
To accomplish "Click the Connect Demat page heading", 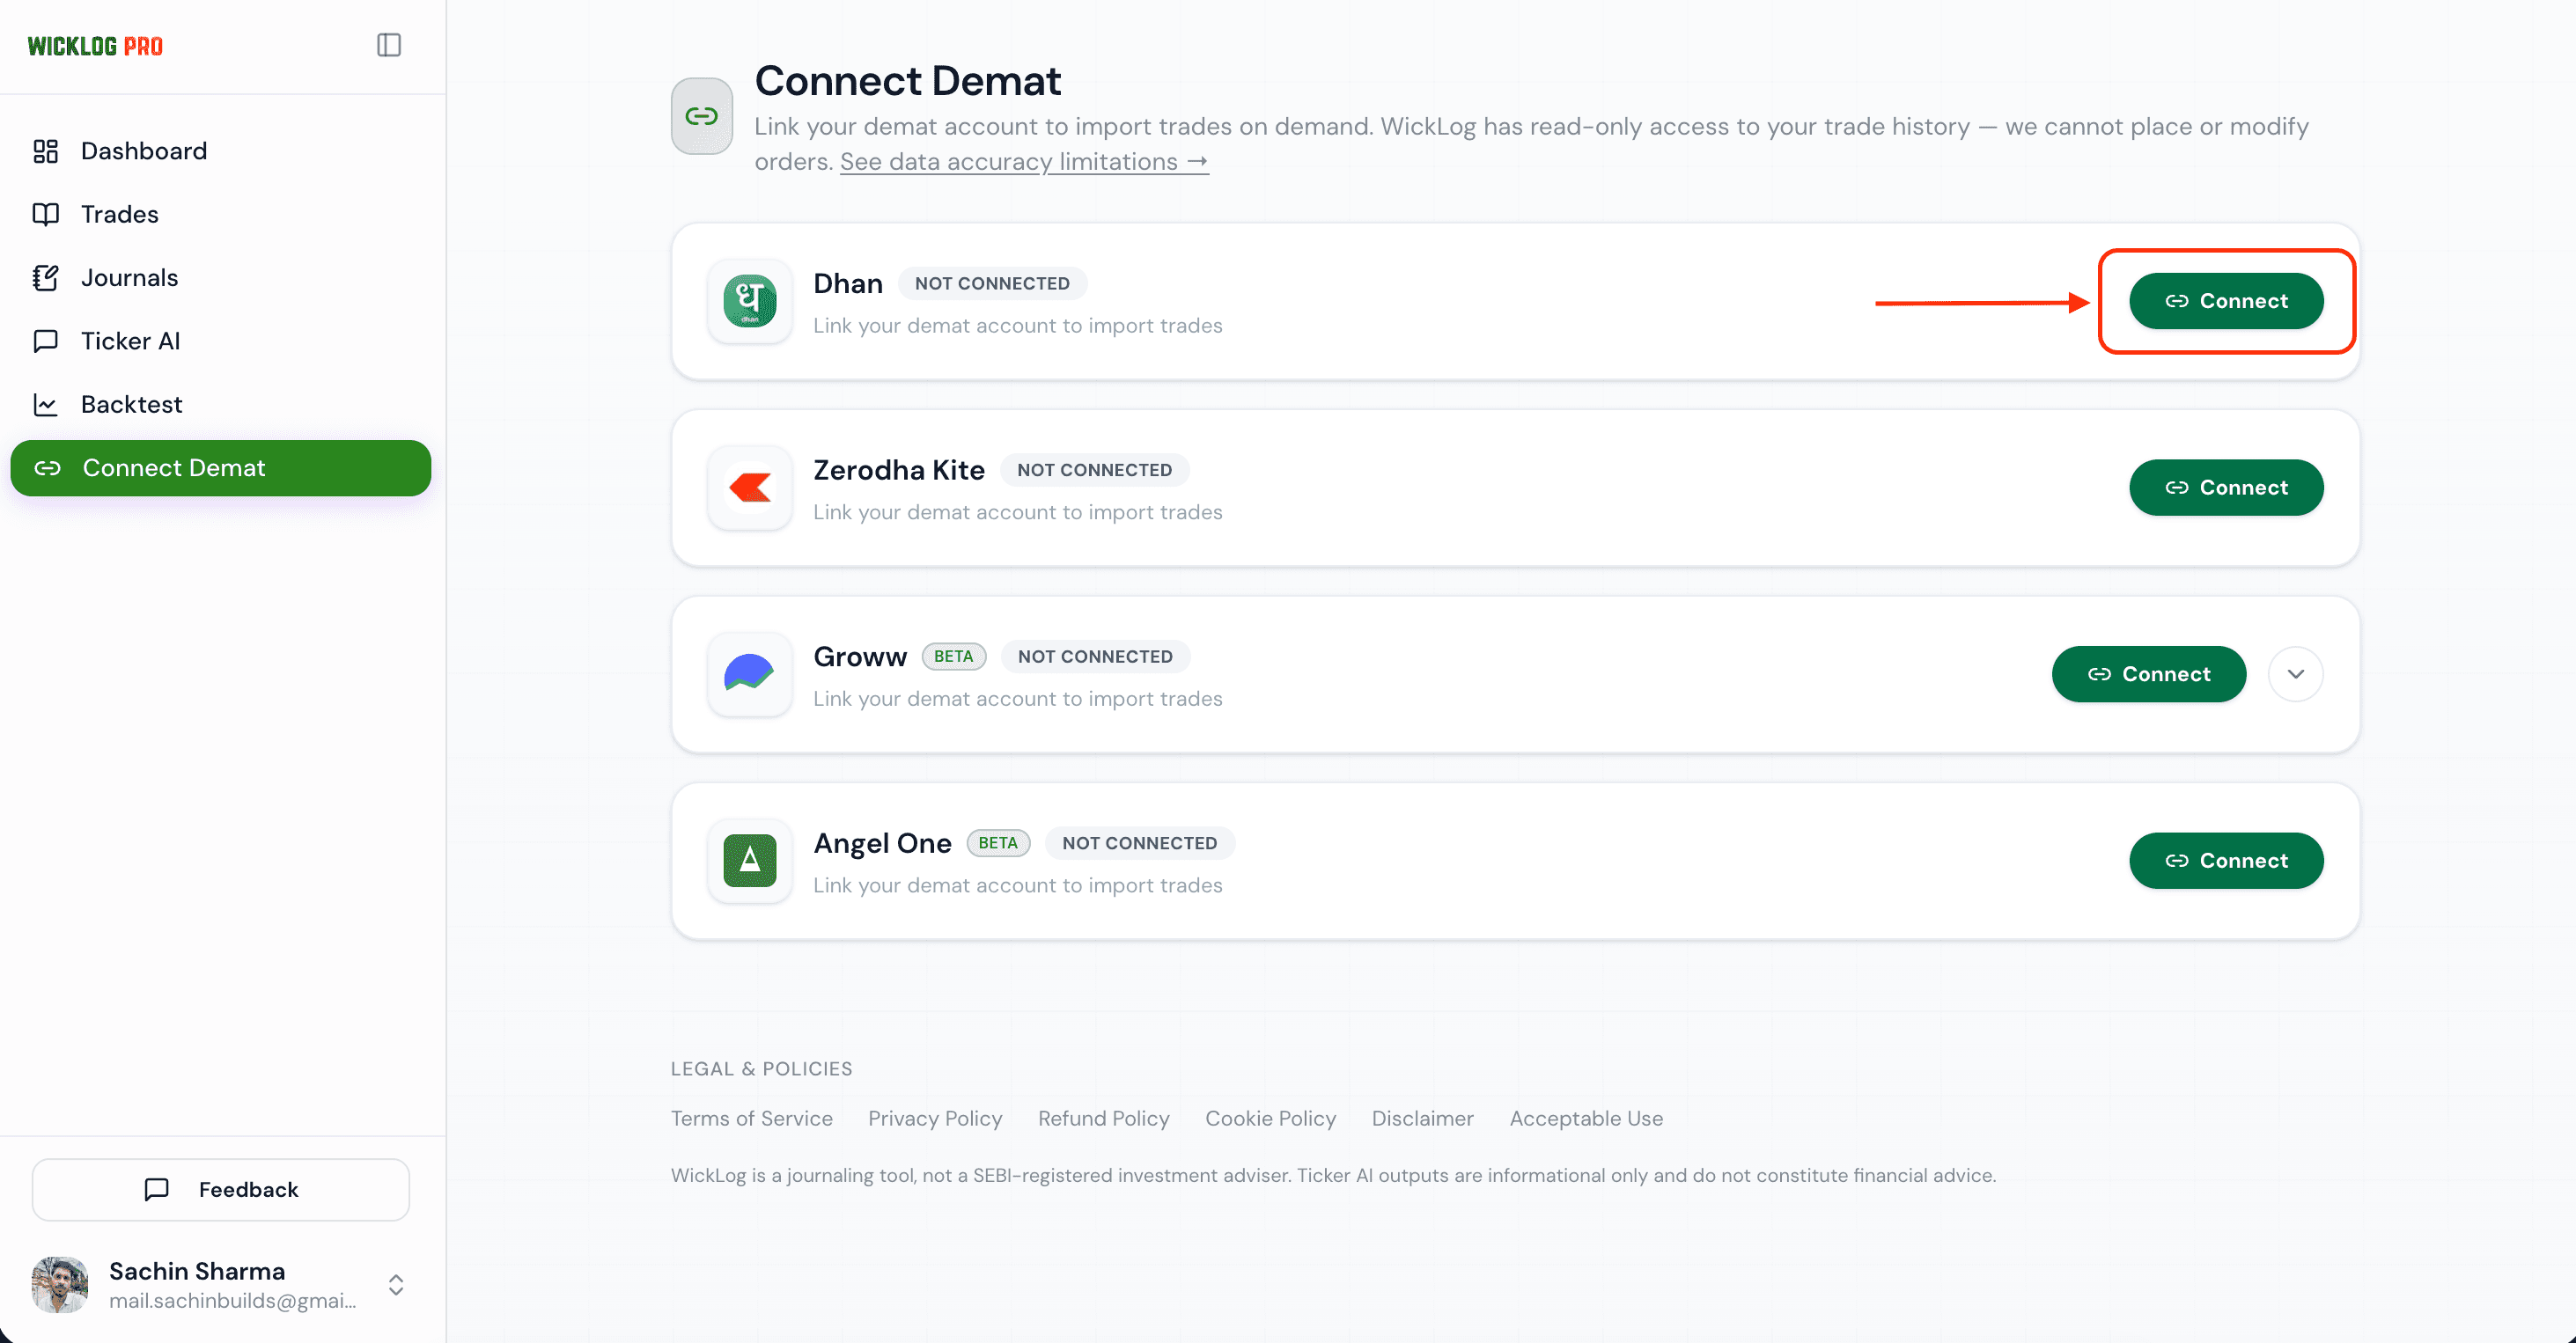I will pos(907,81).
